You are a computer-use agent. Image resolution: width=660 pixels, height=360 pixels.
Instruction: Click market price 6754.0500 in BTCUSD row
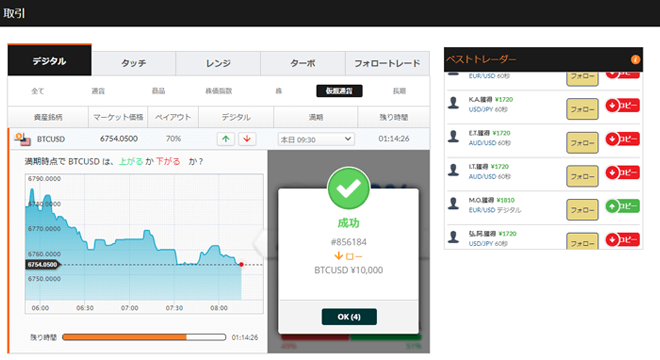[x=119, y=139]
